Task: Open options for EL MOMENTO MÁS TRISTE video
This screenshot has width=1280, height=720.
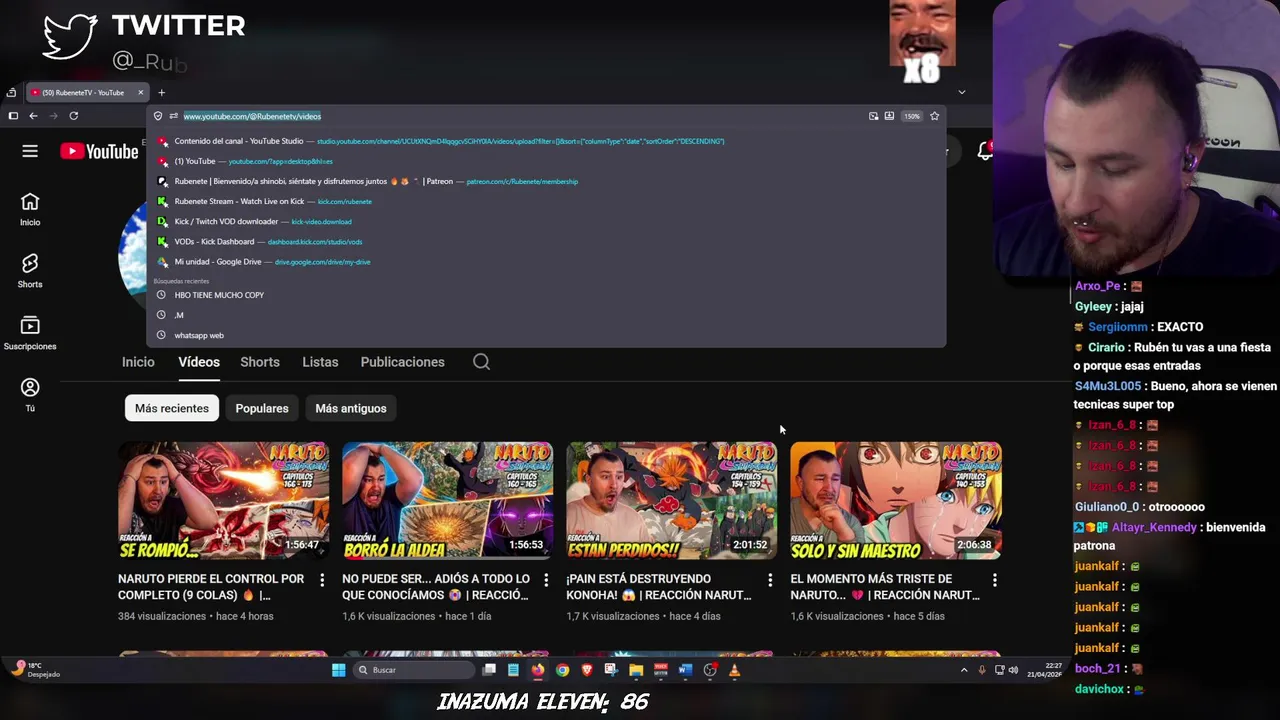Action: (x=994, y=580)
